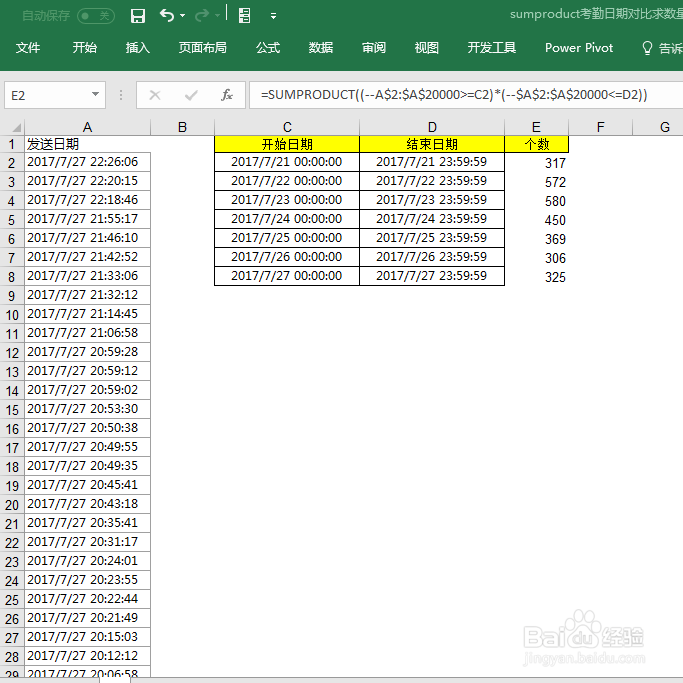Select end date cell 2017/7/22 23:59:59

432,181
